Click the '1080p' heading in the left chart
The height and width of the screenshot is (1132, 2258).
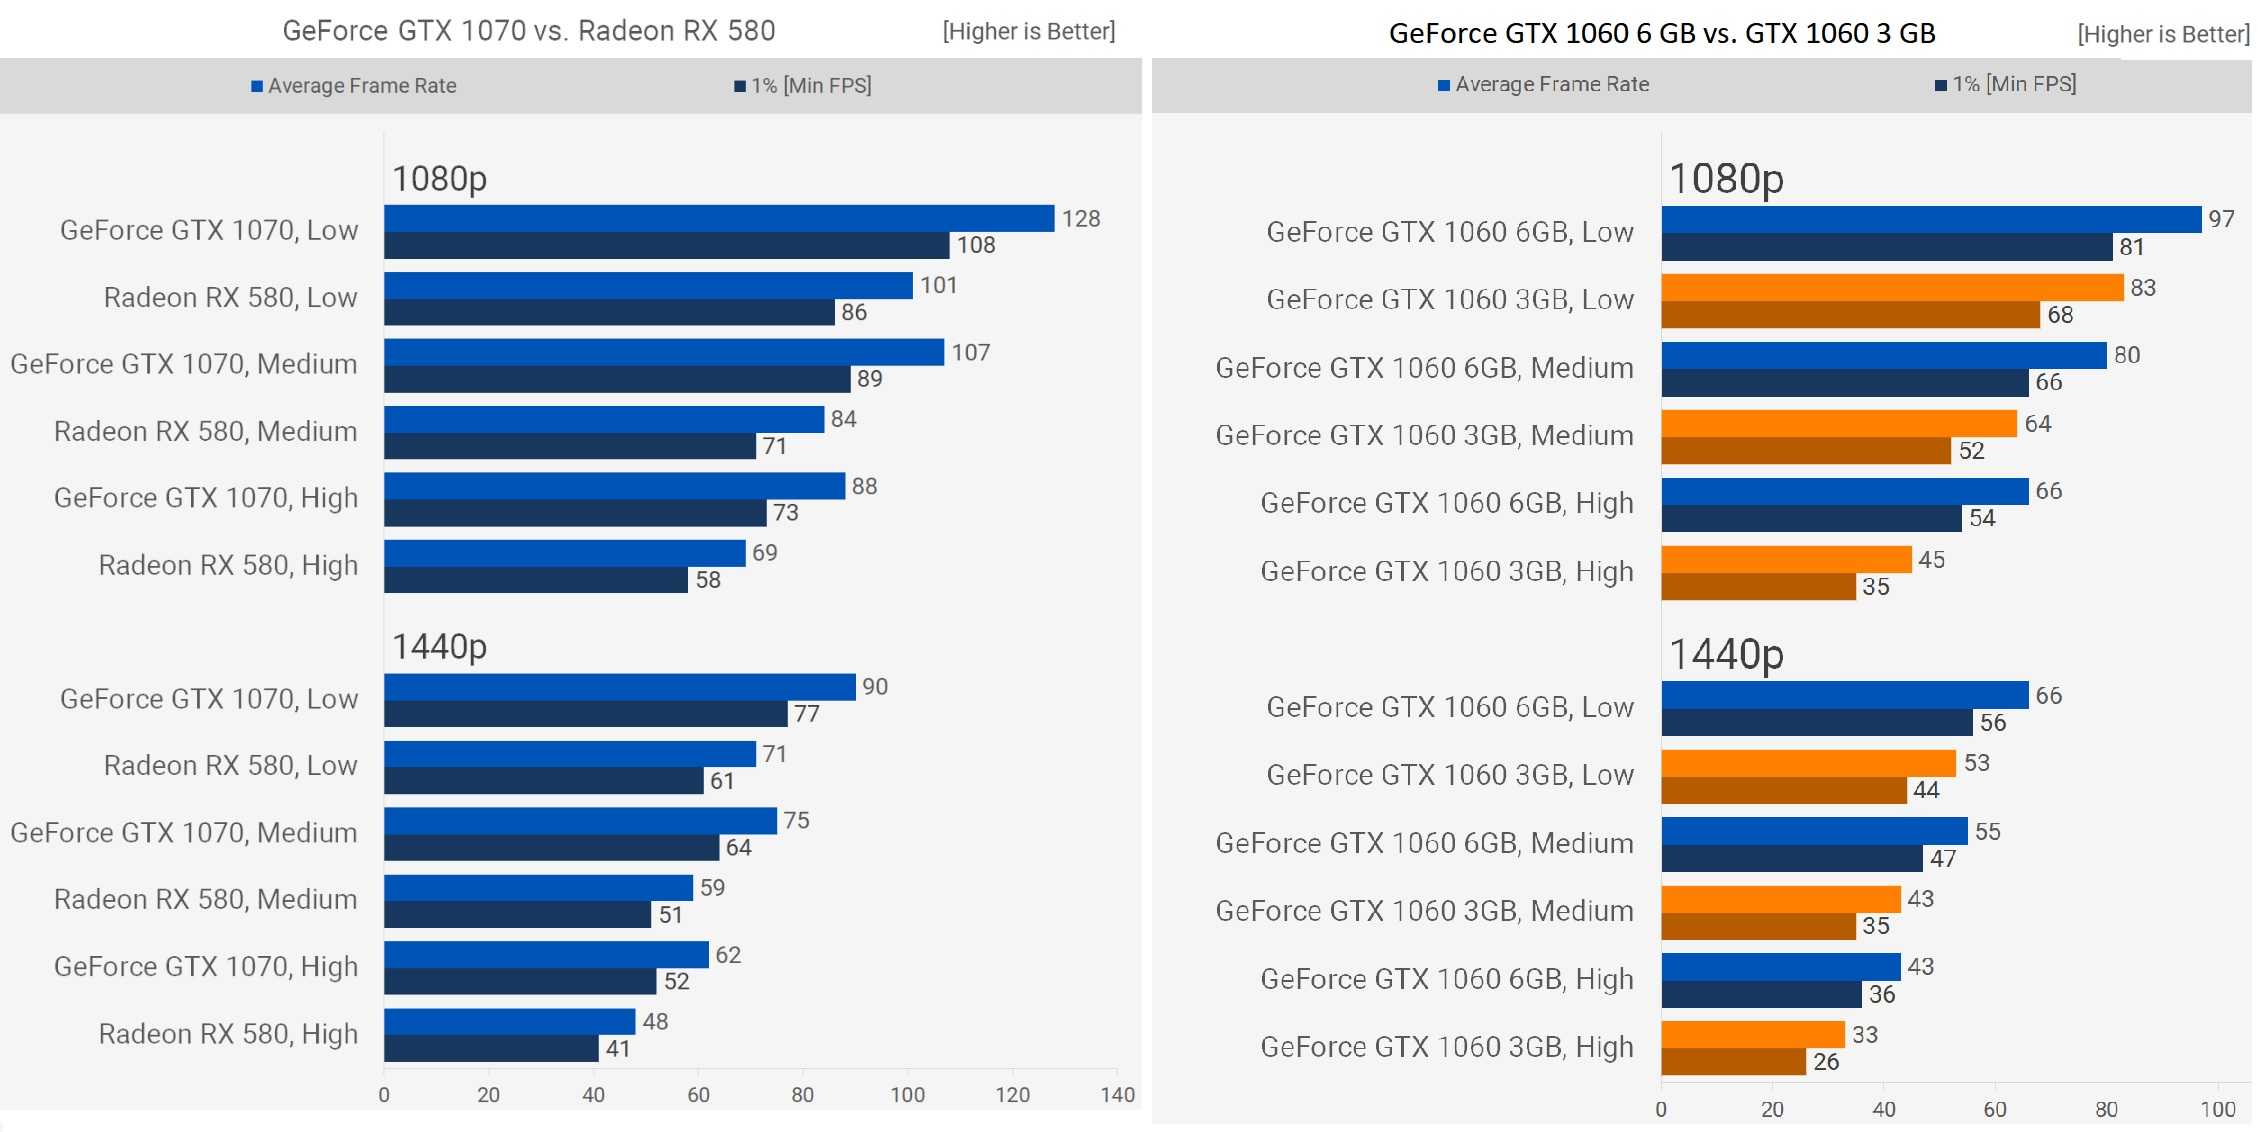pyautogui.click(x=439, y=179)
